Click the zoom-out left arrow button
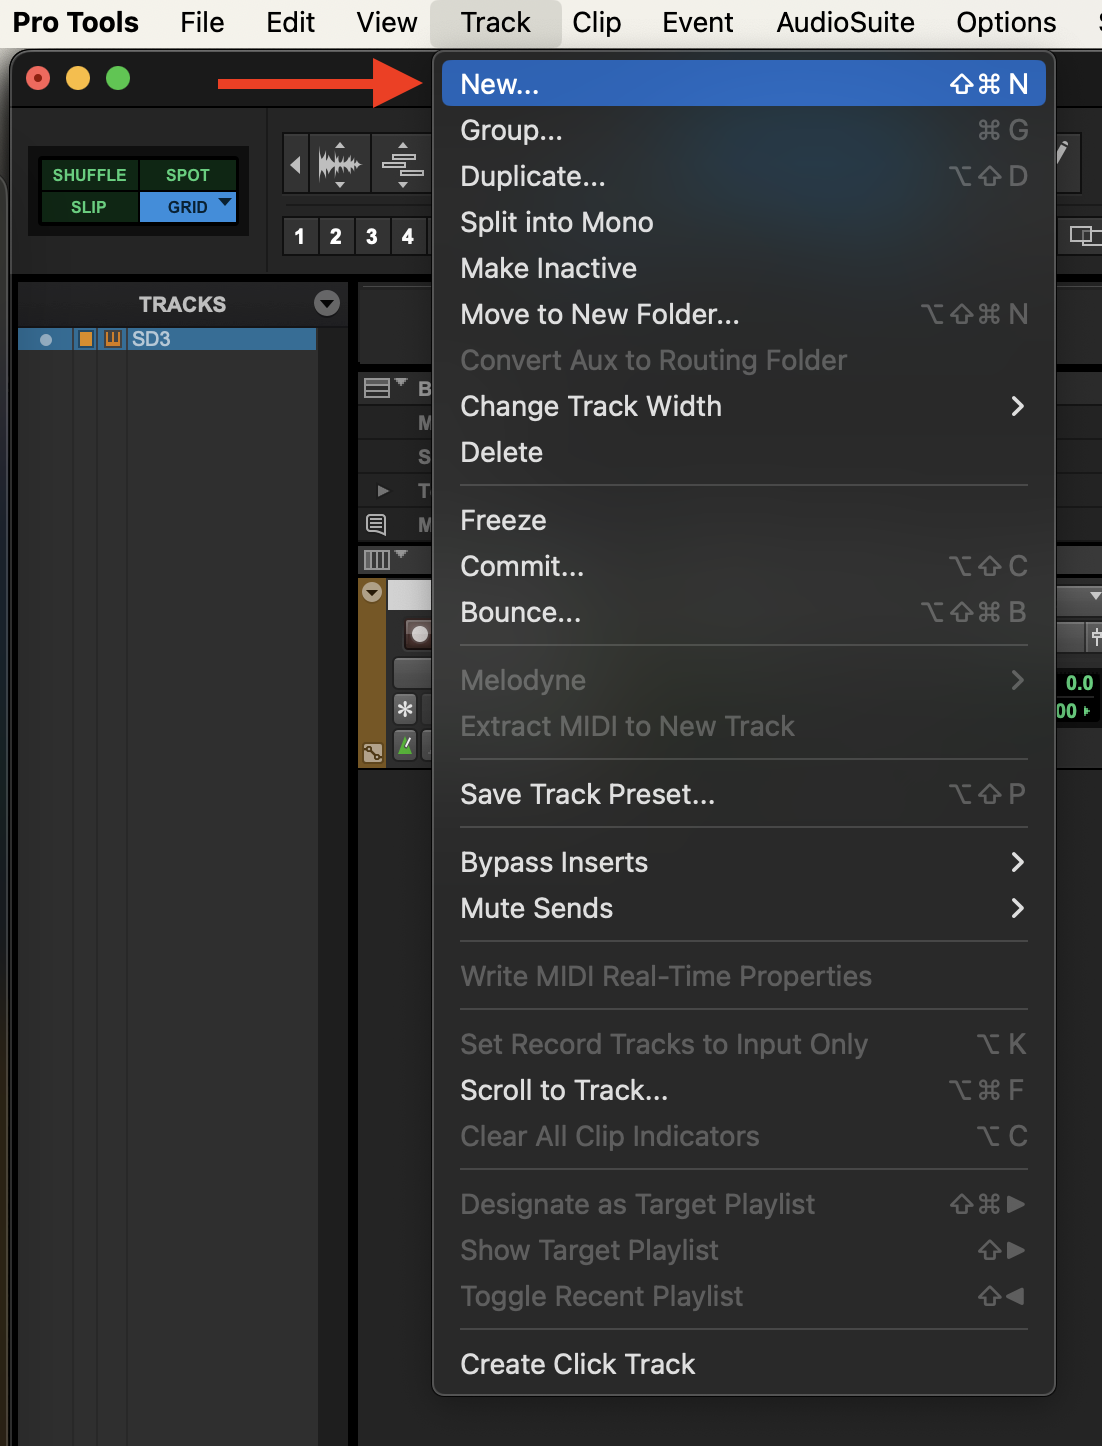Viewport: 1102px width, 1446px height. [295, 163]
